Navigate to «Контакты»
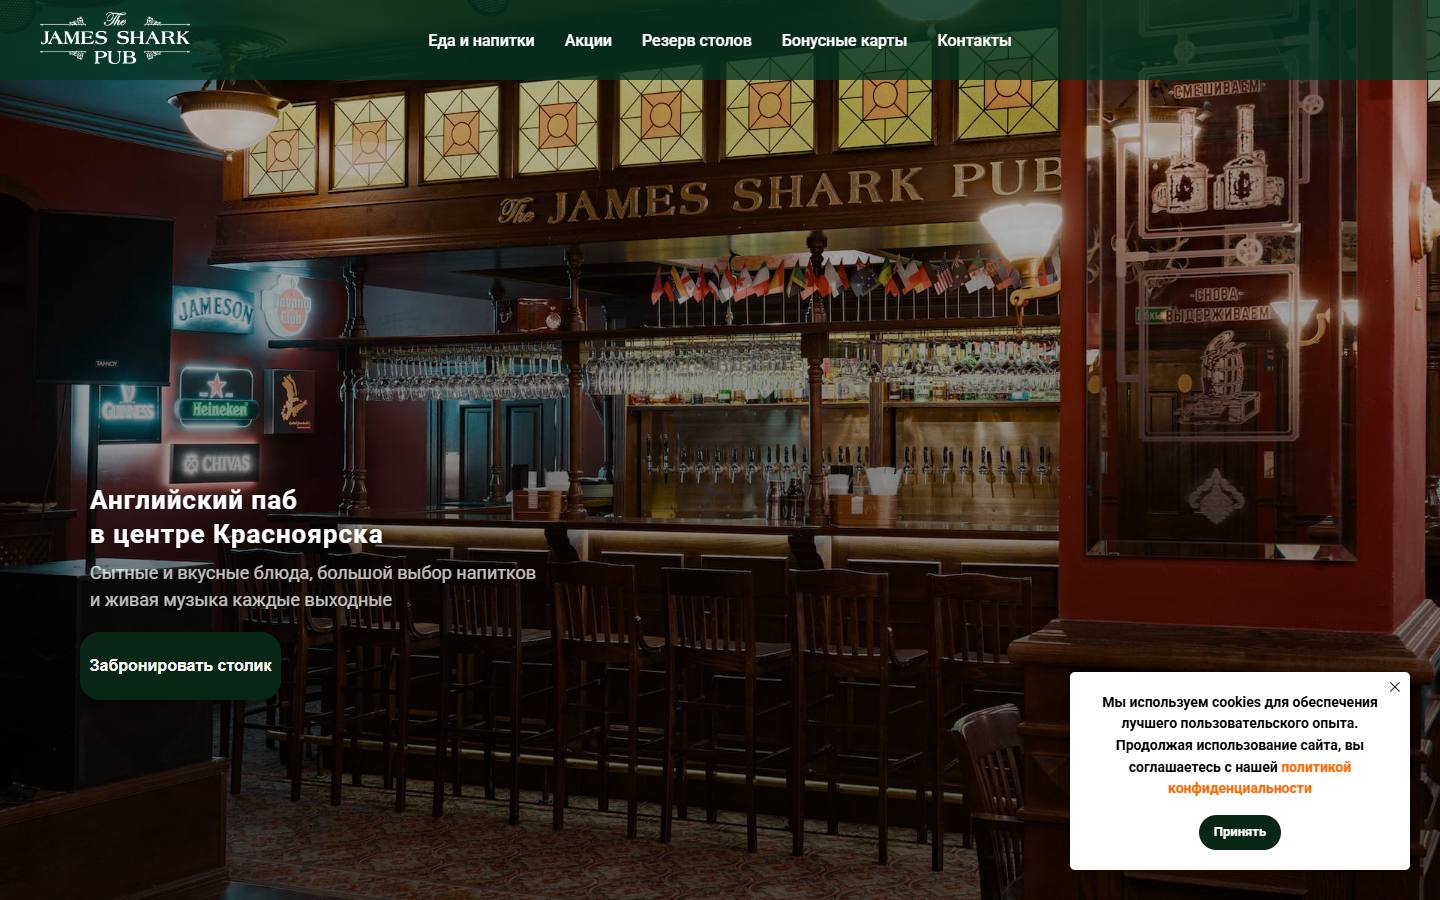The image size is (1440, 900). [974, 41]
